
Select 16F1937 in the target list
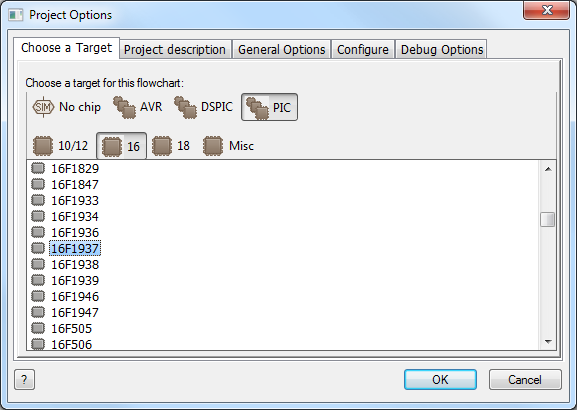pyautogui.click(x=75, y=248)
